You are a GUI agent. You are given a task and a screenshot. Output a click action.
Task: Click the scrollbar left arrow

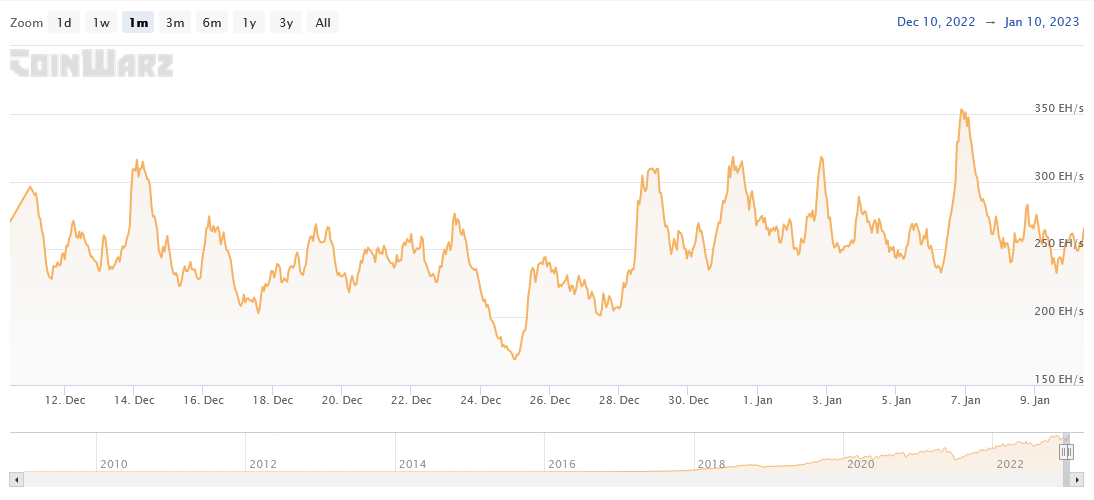click(x=16, y=480)
